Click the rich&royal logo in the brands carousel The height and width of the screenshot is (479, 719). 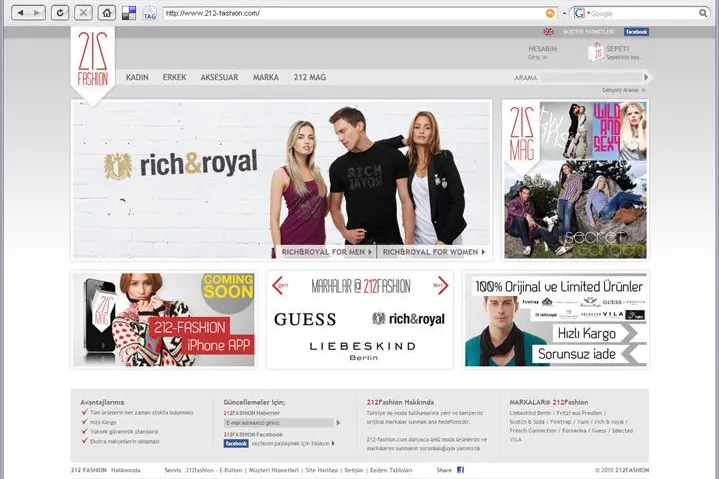[x=408, y=319]
